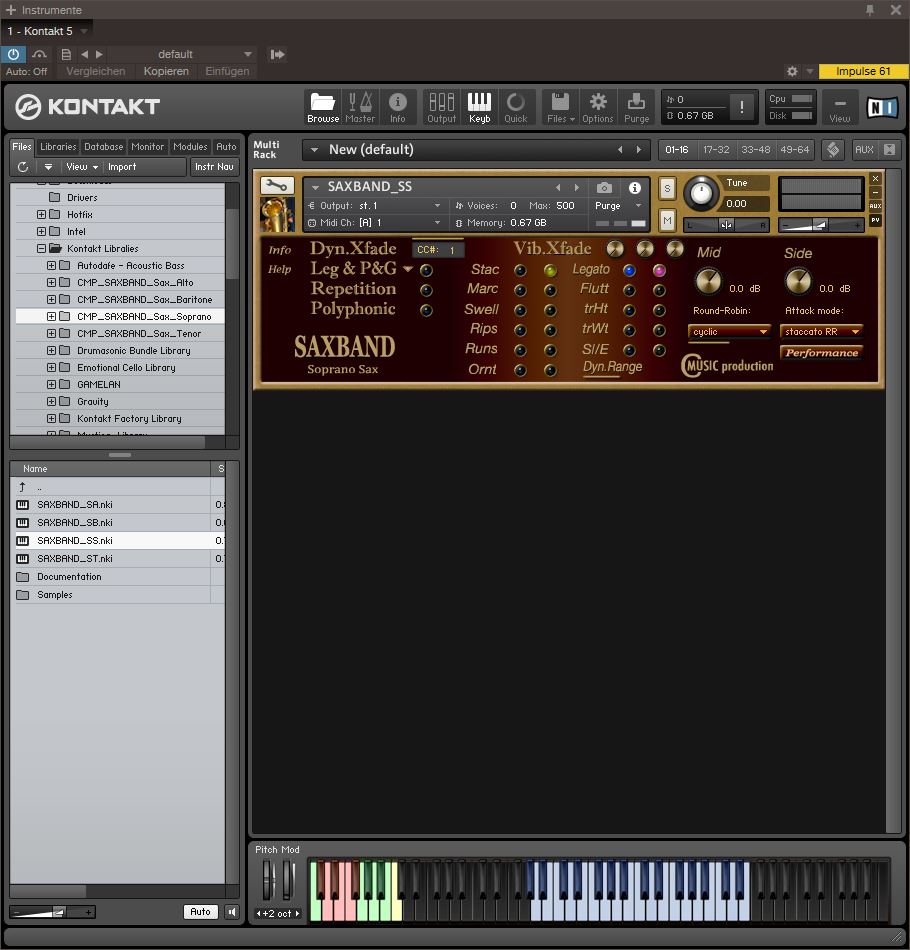Open the Options gear dialog
This screenshot has width=910, height=950.
click(x=598, y=107)
